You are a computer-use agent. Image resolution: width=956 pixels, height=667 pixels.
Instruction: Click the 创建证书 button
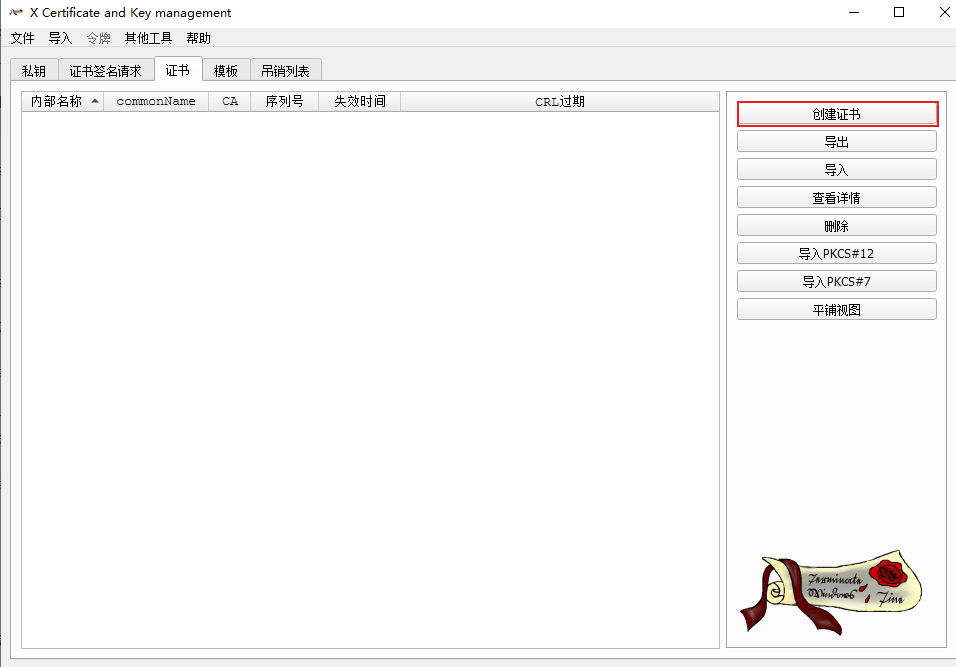(x=836, y=113)
